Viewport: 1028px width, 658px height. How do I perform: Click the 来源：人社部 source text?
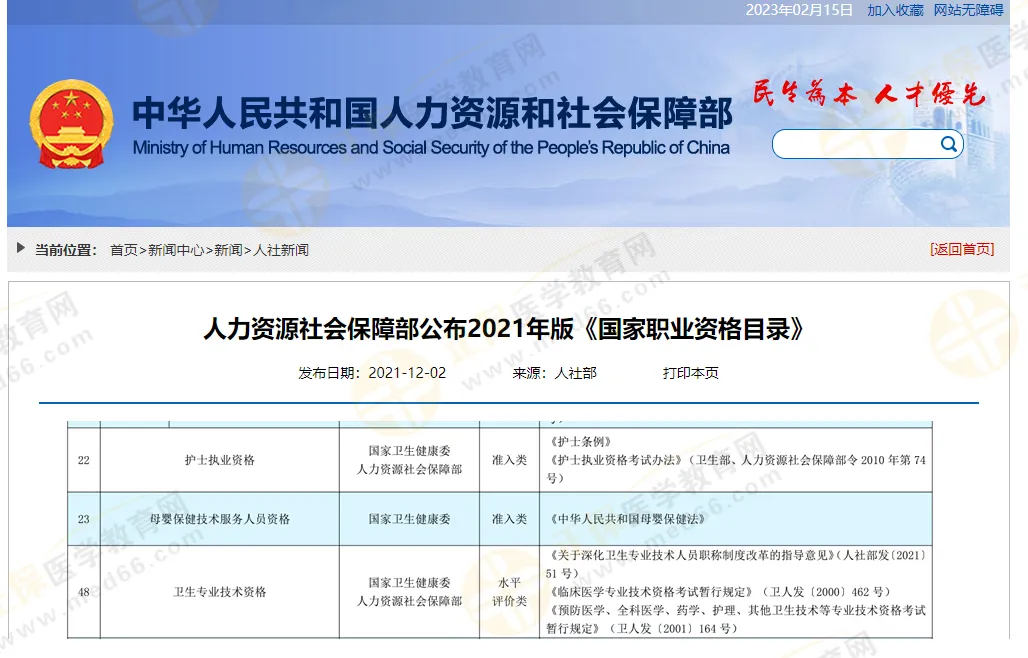point(554,373)
